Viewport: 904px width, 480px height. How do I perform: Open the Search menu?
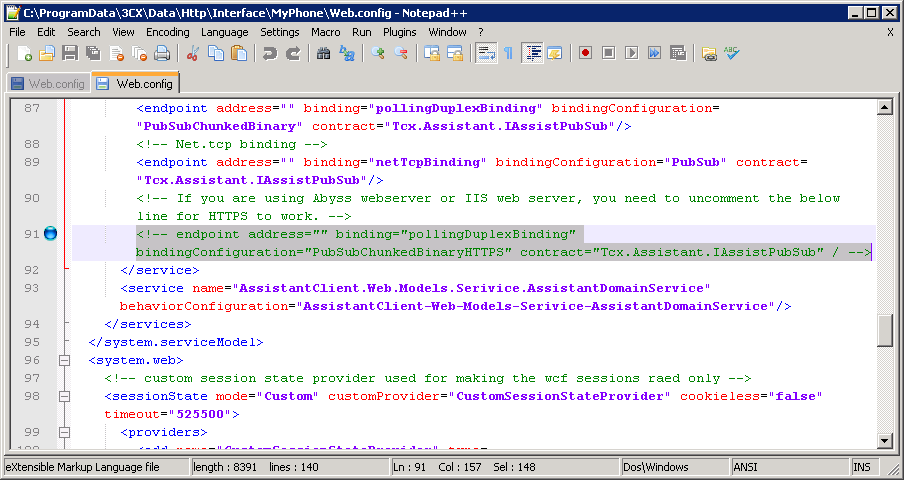[x=84, y=32]
